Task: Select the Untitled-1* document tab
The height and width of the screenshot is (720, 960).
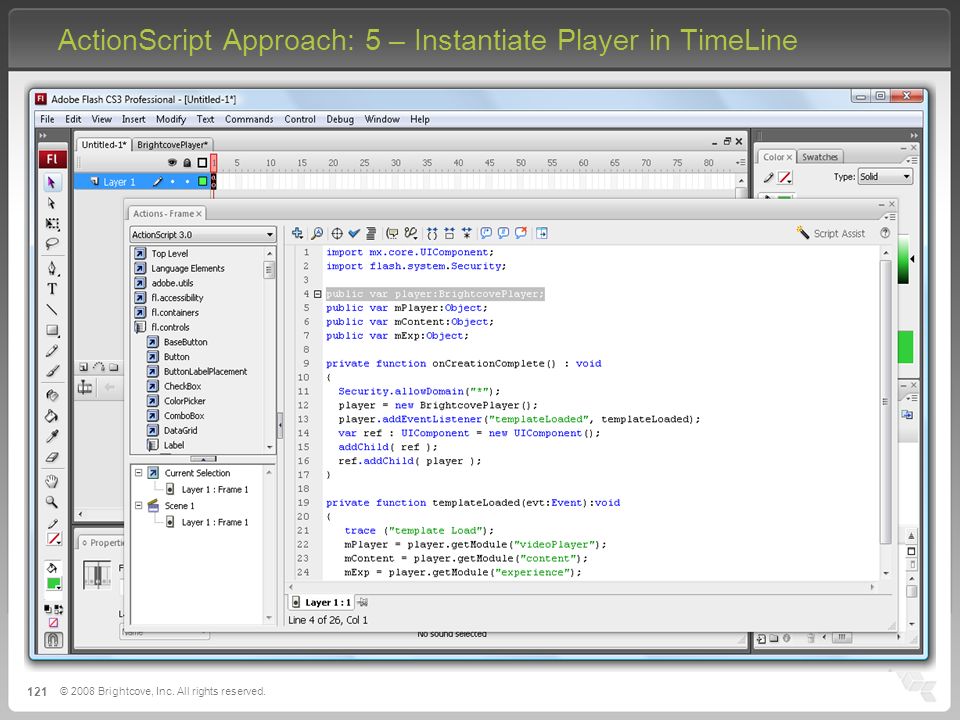Action: click(x=103, y=144)
